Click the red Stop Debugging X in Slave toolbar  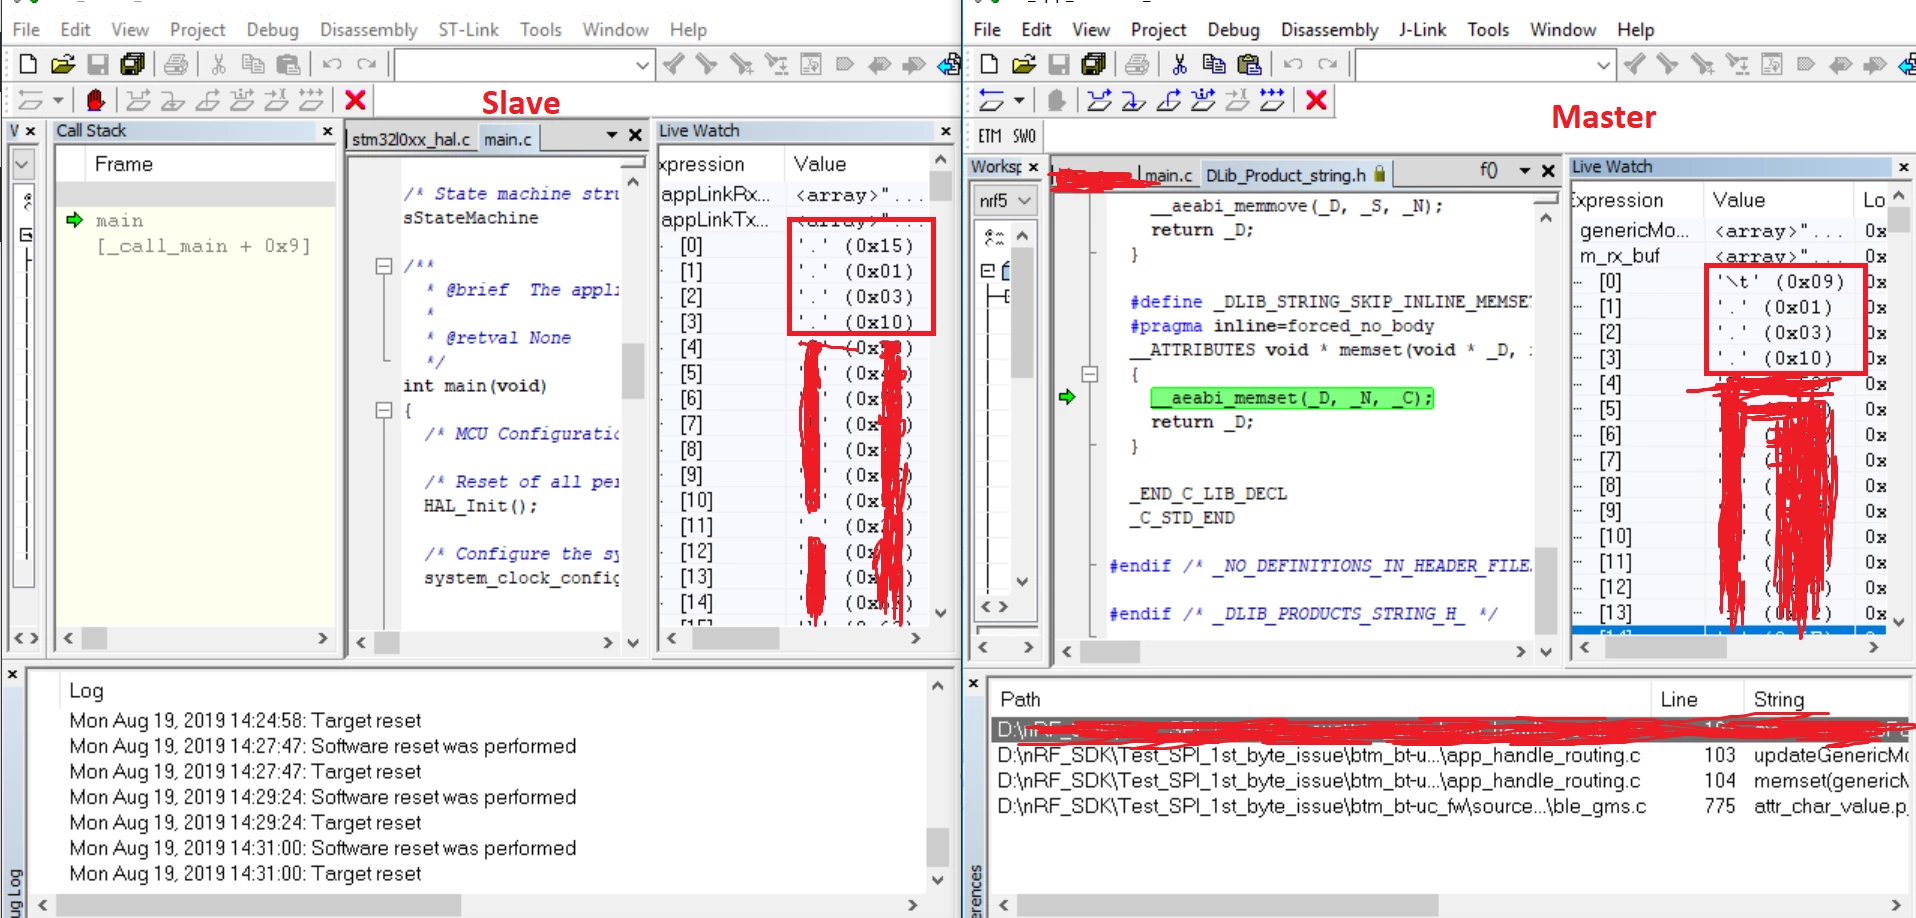355,100
